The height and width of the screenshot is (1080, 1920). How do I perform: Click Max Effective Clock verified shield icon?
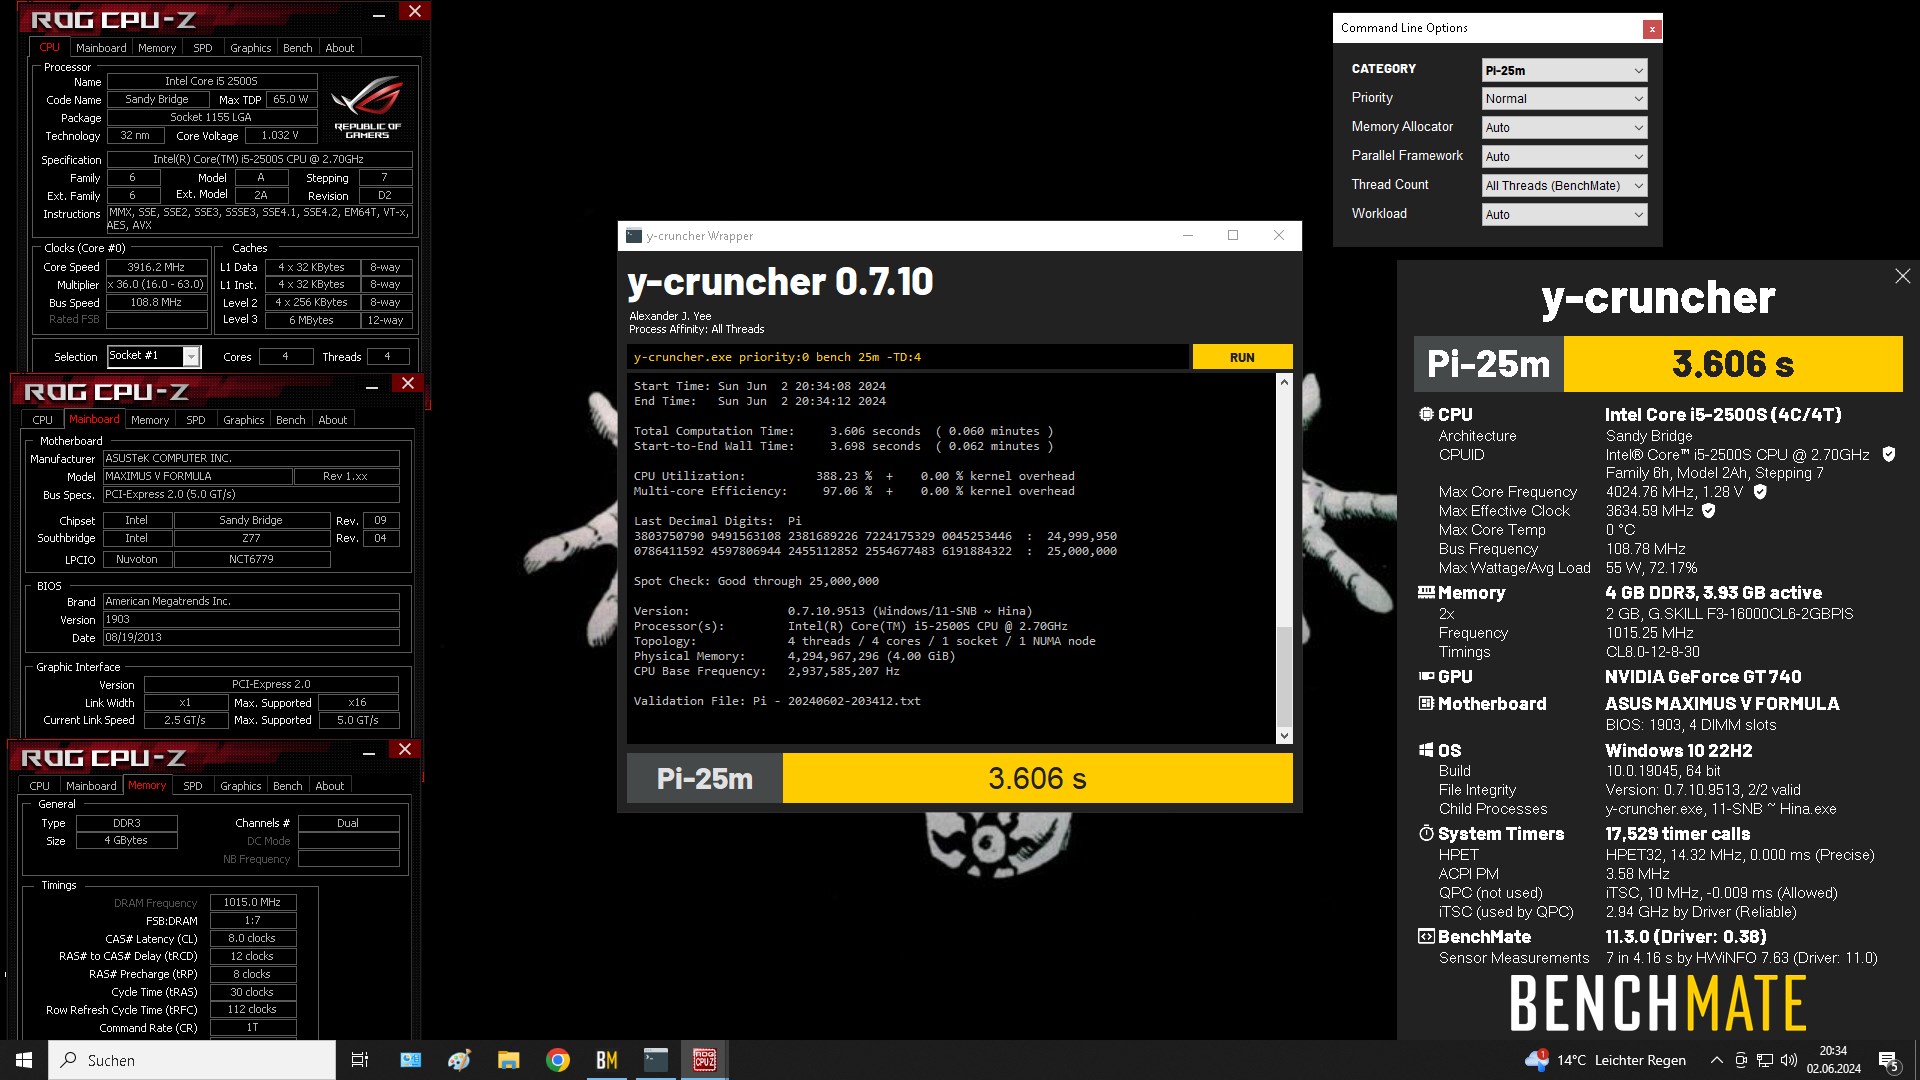coord(1709,510)
